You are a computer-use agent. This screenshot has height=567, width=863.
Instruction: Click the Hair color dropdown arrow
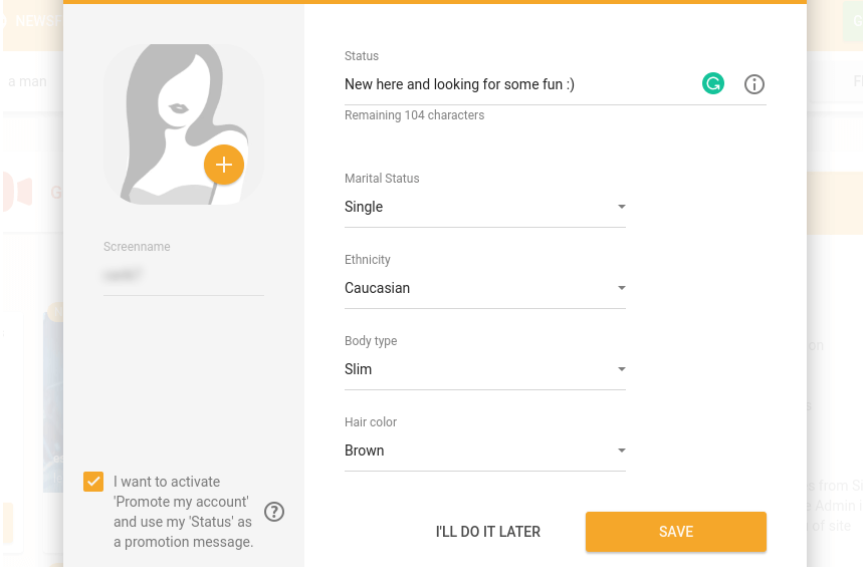pos(621,451)
